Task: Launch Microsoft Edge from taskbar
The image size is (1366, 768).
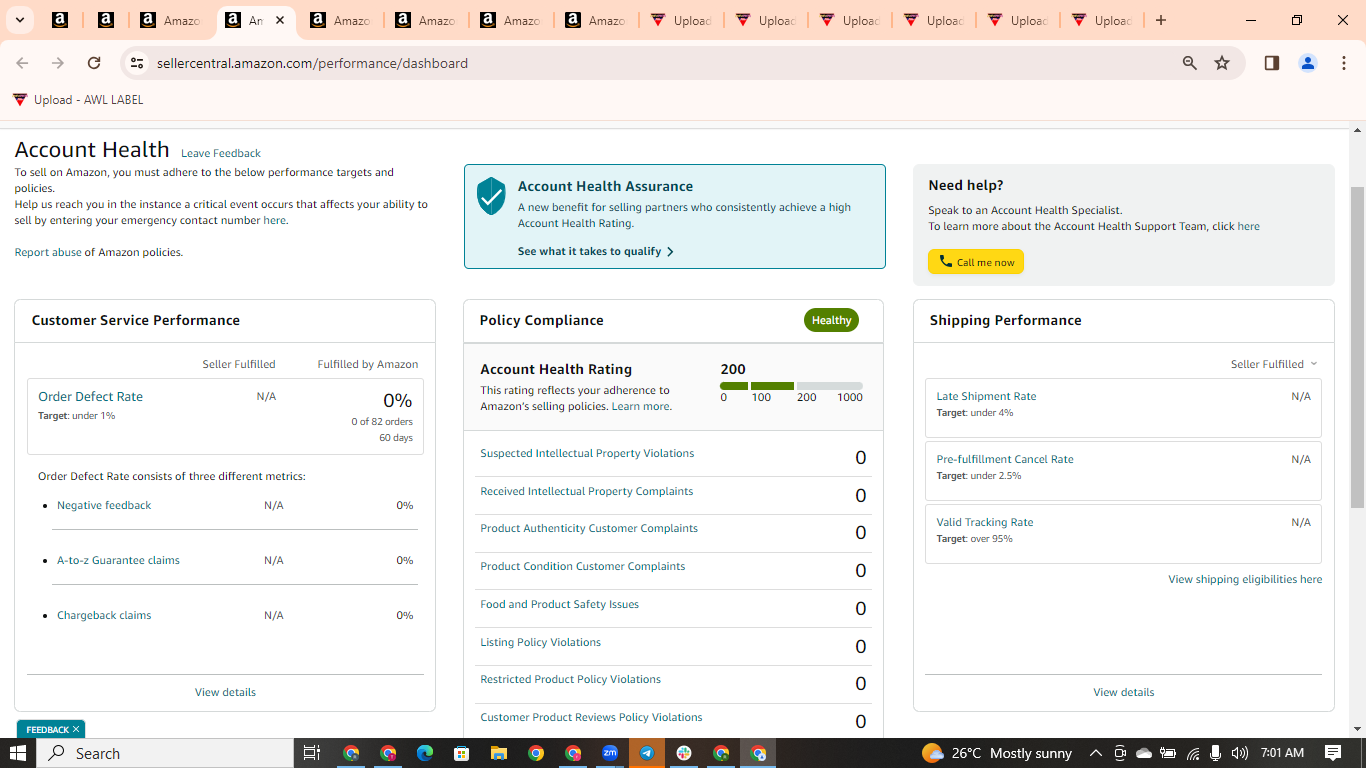Action: 425,753
